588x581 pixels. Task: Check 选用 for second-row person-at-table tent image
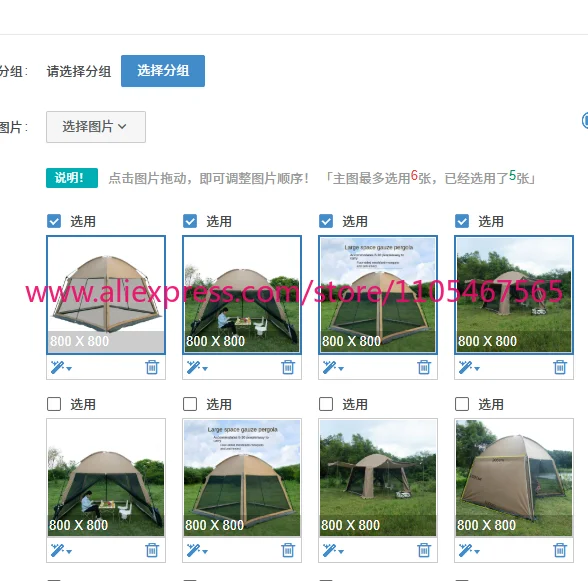pyautogui.click(x=54, y=404)
